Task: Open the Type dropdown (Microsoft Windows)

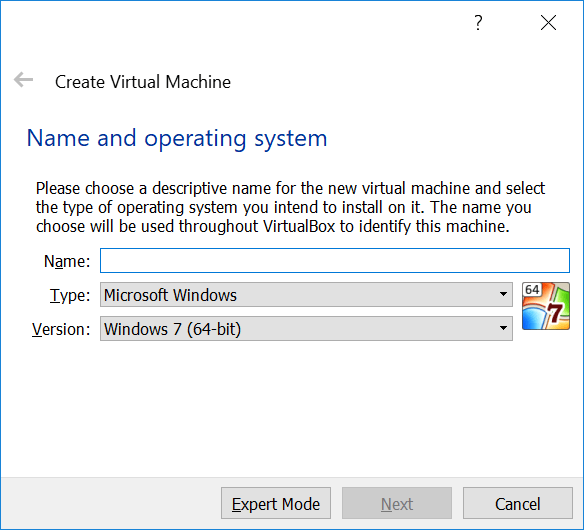Action: 306,295
